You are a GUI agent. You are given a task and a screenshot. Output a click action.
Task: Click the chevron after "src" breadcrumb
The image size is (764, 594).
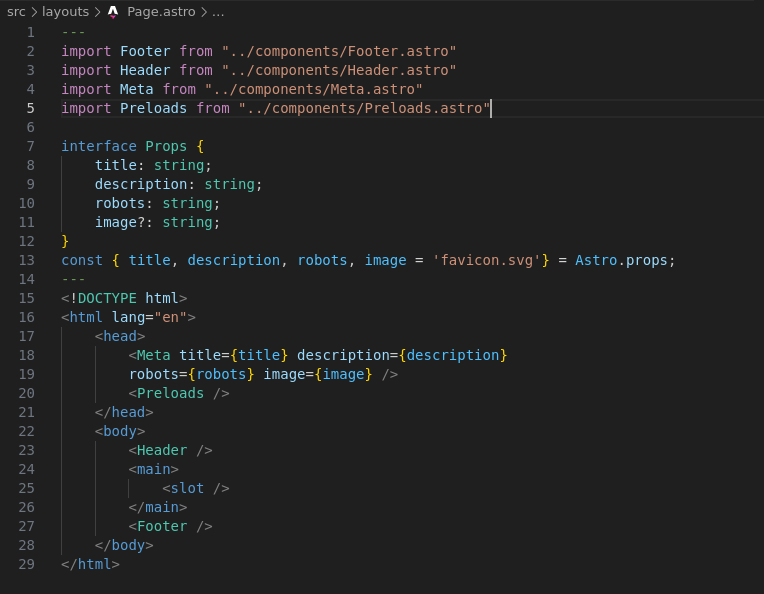34,12
